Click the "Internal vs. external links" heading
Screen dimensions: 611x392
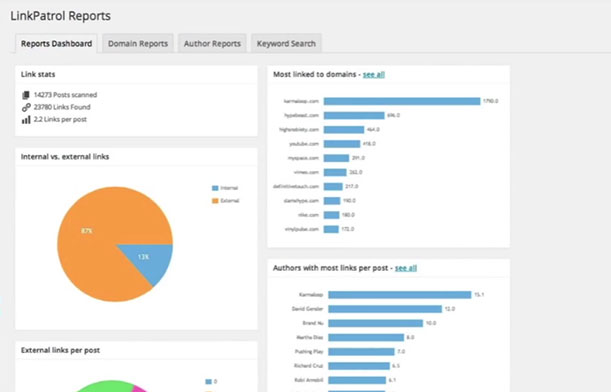pos(65,157)
